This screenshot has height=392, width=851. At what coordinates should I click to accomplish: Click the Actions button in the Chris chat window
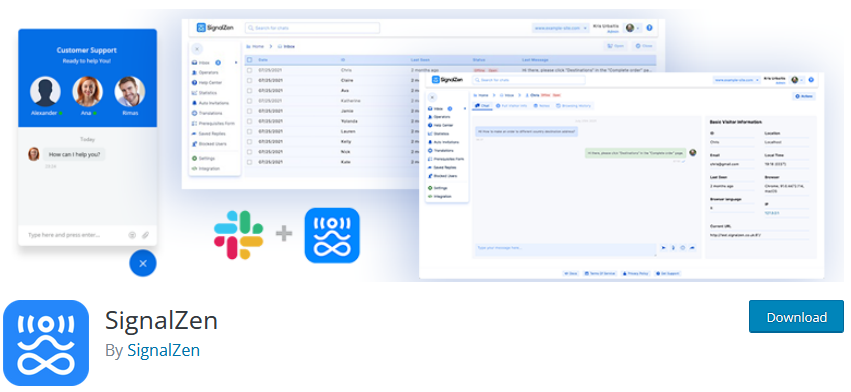click(x=804, y=96)
